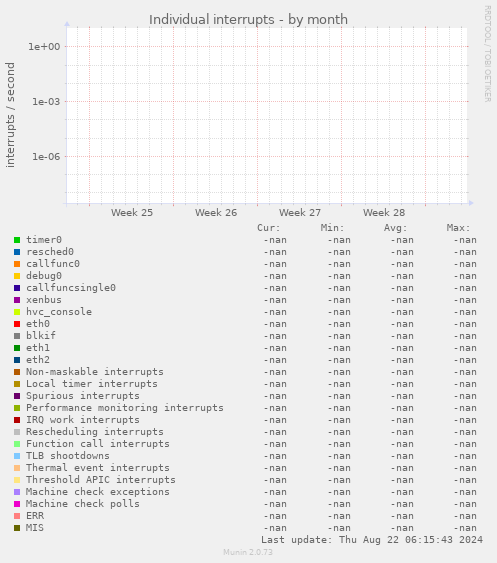The width and height of the screenshot is (497, 563).
Task: Click the yellow debug0 legend swatch
Action: (x=17, y=276)
